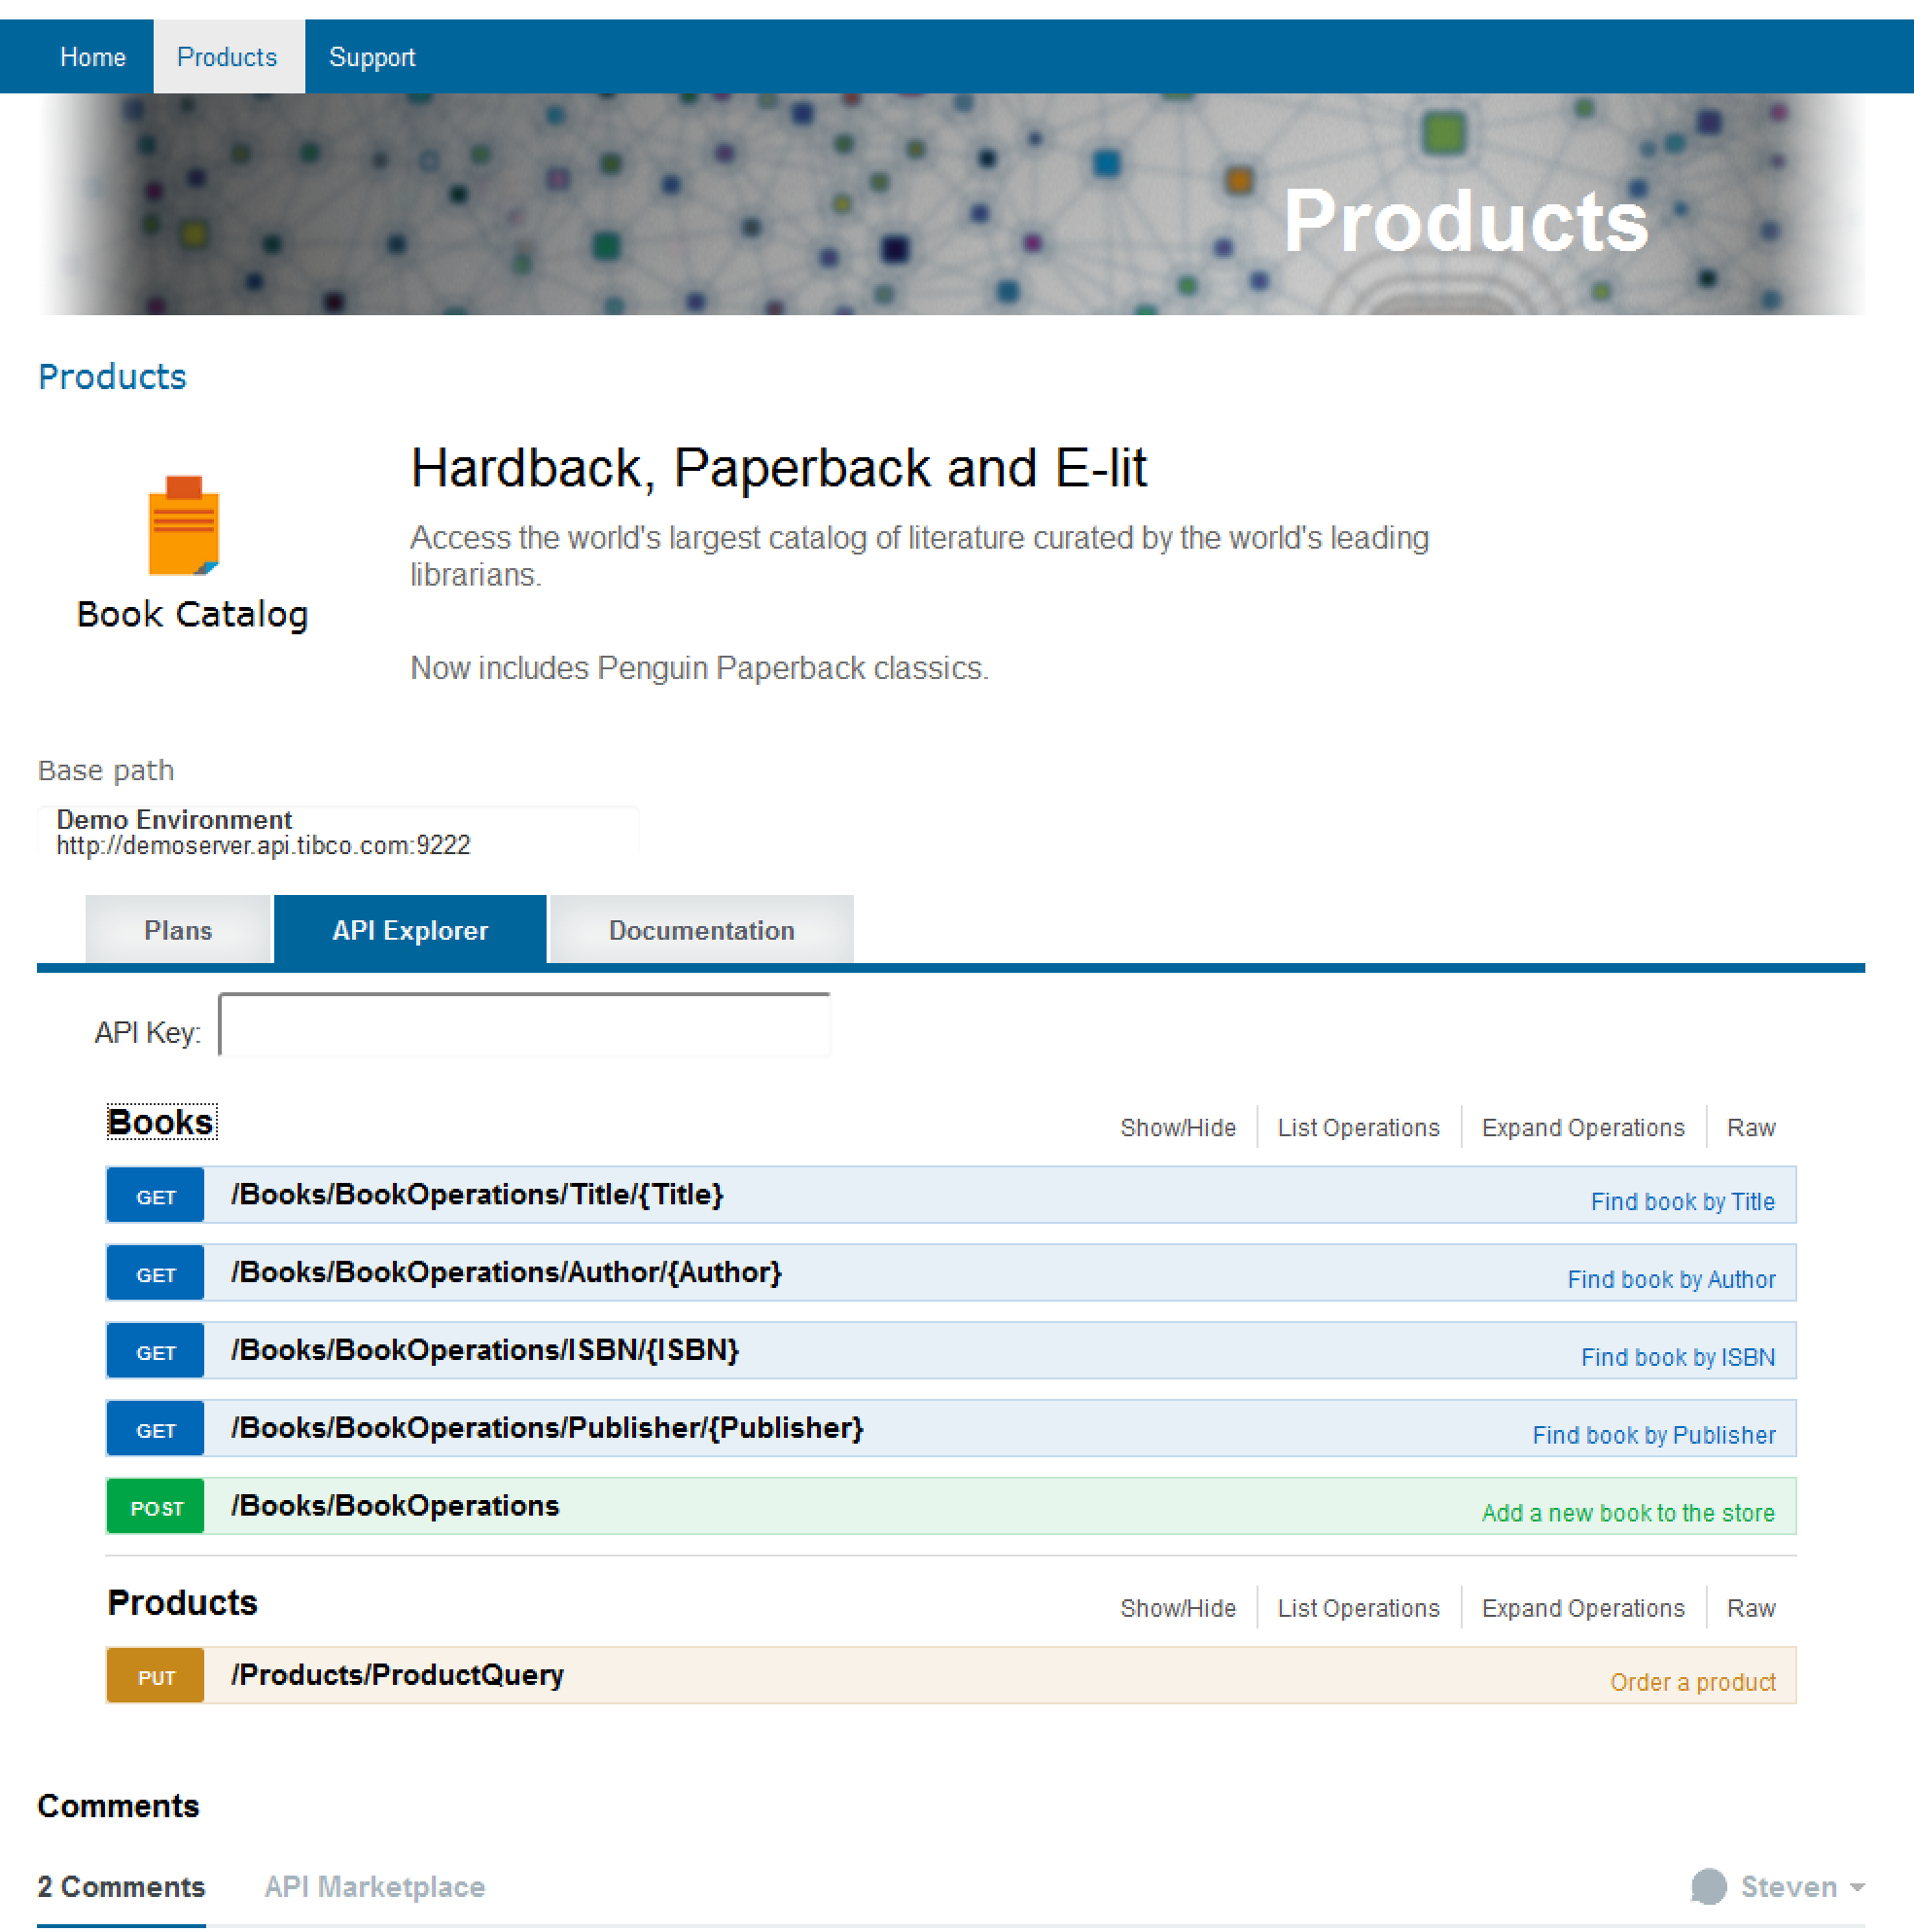This screenshot has height=1932, width=1914.
Task: Click Find book by Publisher description
Action: click(1654, 1436)
